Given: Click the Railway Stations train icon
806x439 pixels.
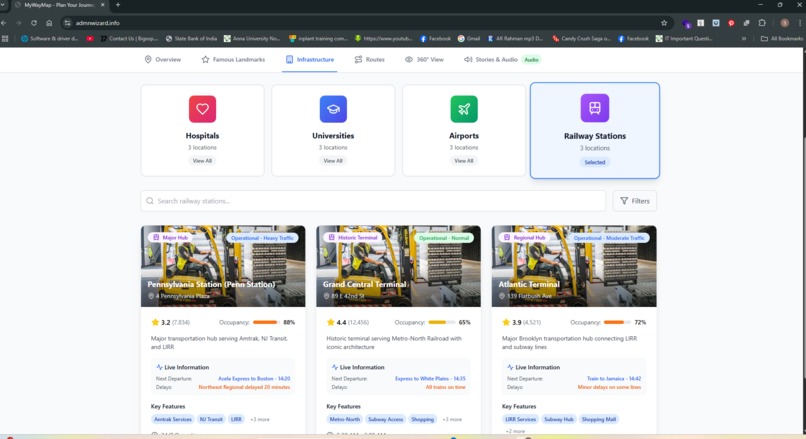Looking at the screenshot, I should click(x=595, y=108).
